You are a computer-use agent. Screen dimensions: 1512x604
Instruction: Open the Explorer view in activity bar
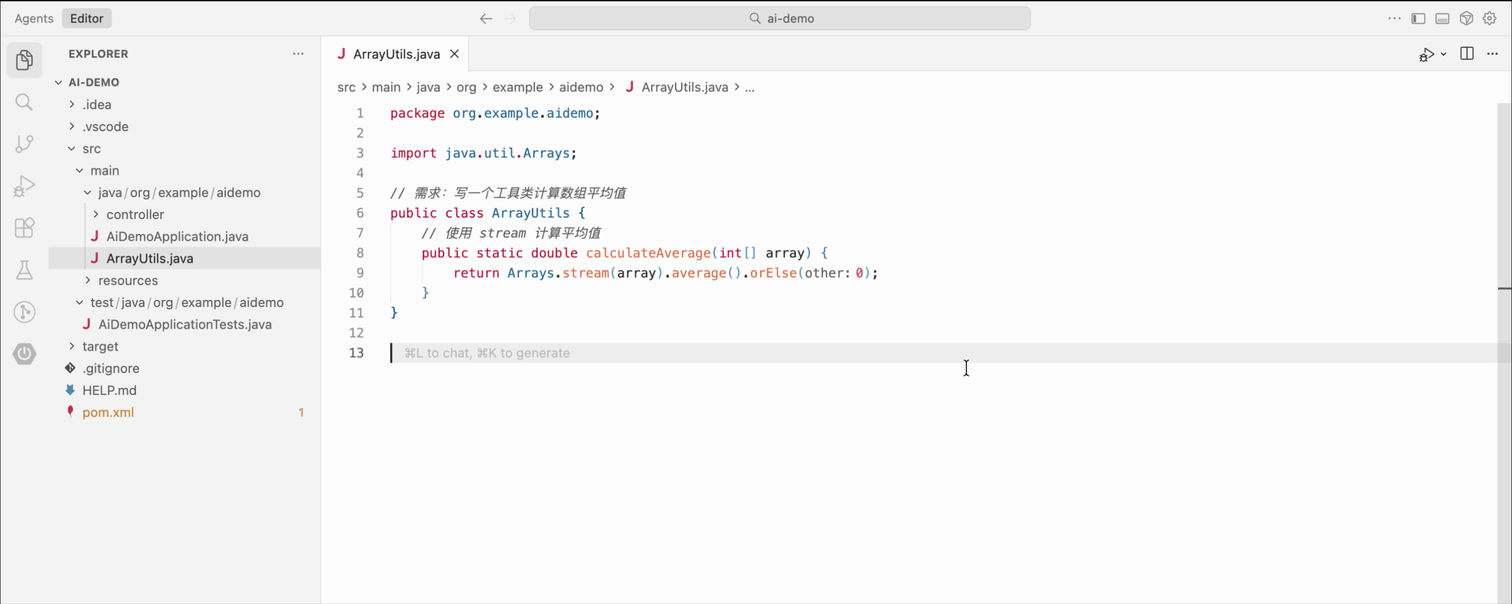click(x=24, y=60)
